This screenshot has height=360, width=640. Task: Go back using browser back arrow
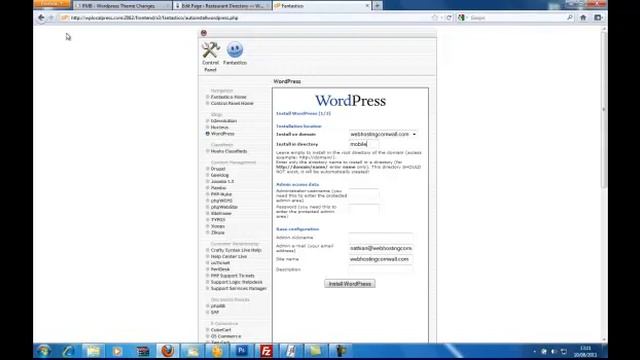41,18
